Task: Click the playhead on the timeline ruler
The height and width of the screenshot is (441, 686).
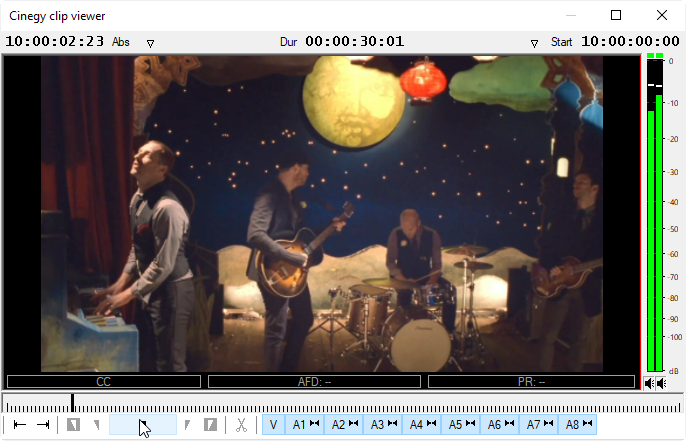Action: 72,402
